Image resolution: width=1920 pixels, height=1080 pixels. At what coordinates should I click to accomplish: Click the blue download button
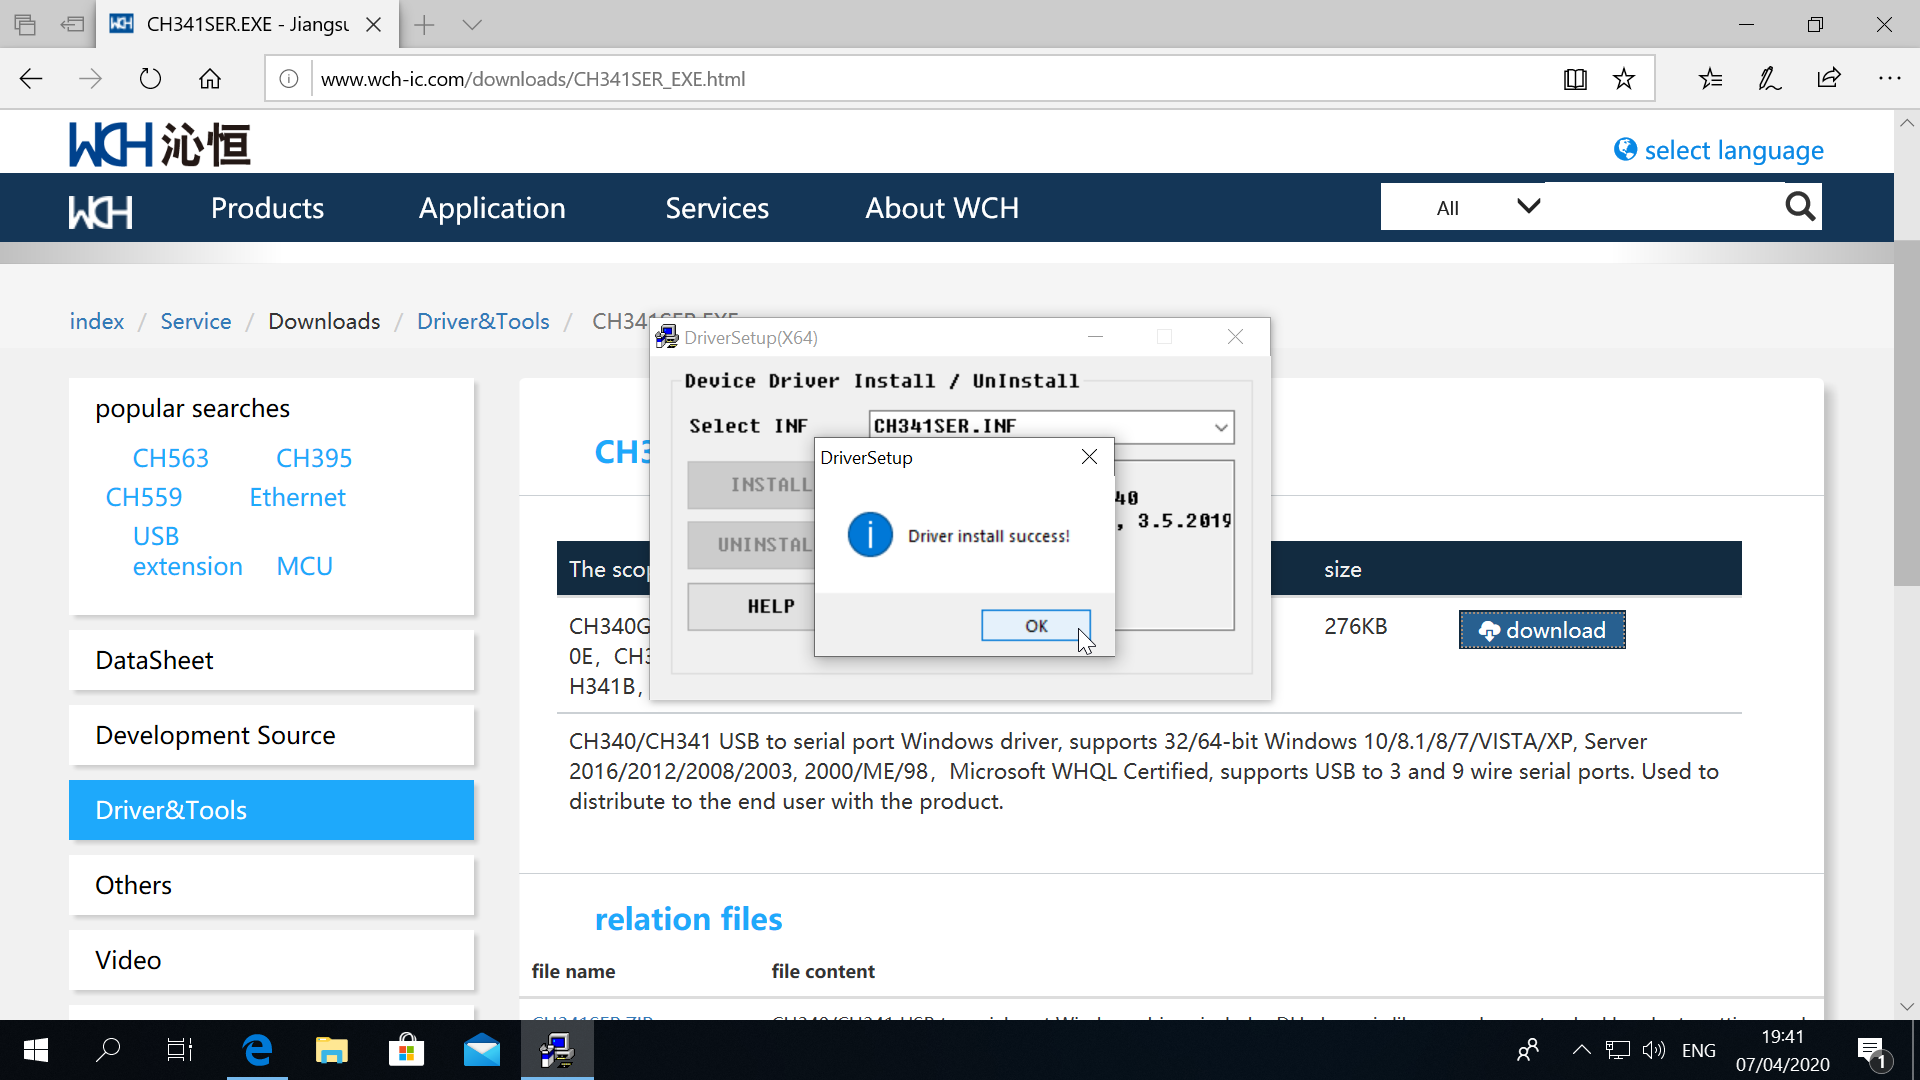1542,630
